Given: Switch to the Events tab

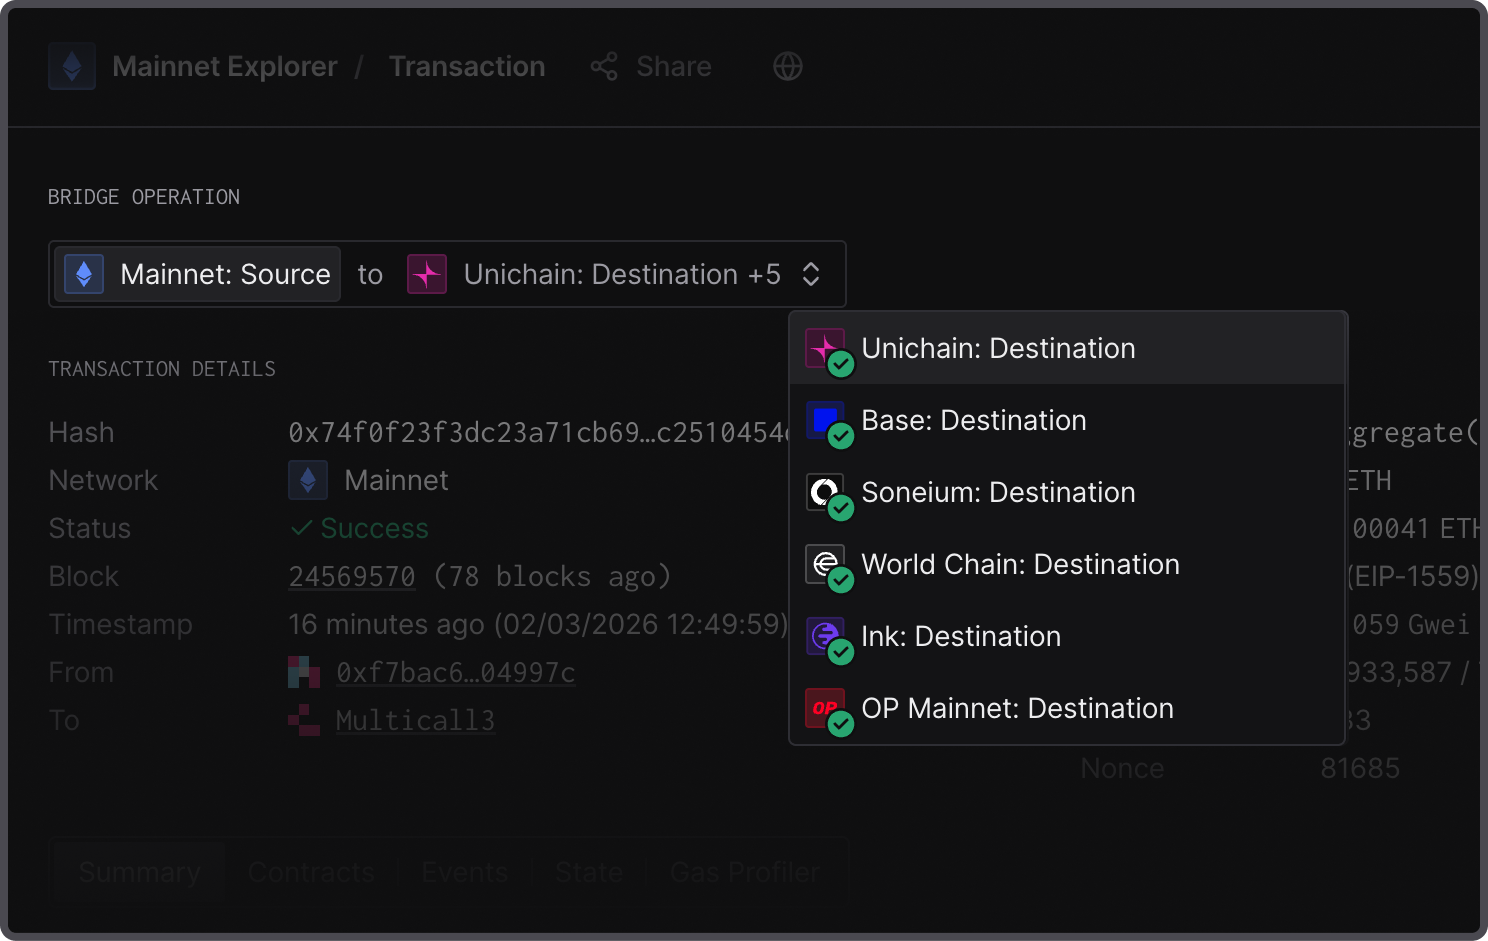Looking at the screenshot, I should click(465, 872).
